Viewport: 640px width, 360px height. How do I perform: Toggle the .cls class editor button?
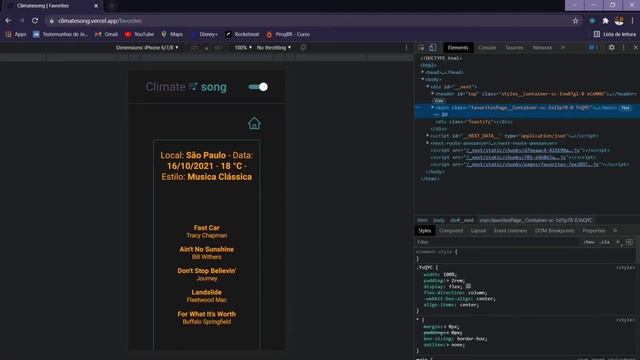point(604,242)
